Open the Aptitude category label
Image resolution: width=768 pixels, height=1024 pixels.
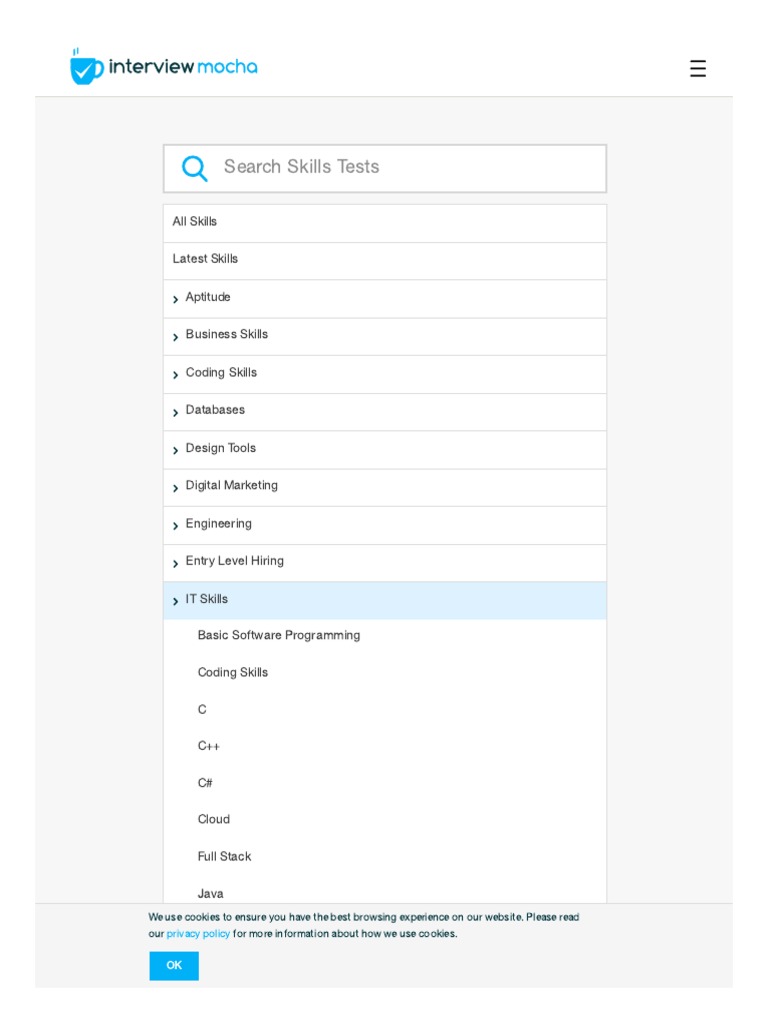point(208,297)
